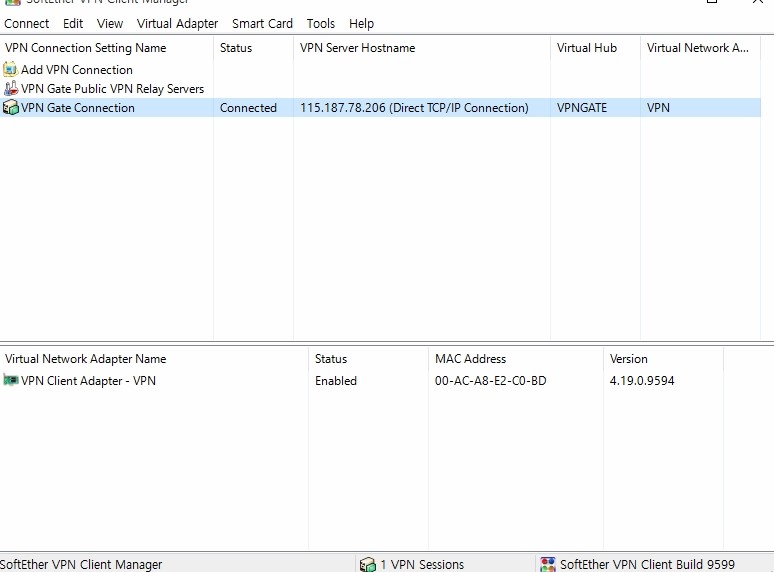The image size is (774, 572).
Task: Click the VPN Sessions status bar icon
Action: click(368, 564)
